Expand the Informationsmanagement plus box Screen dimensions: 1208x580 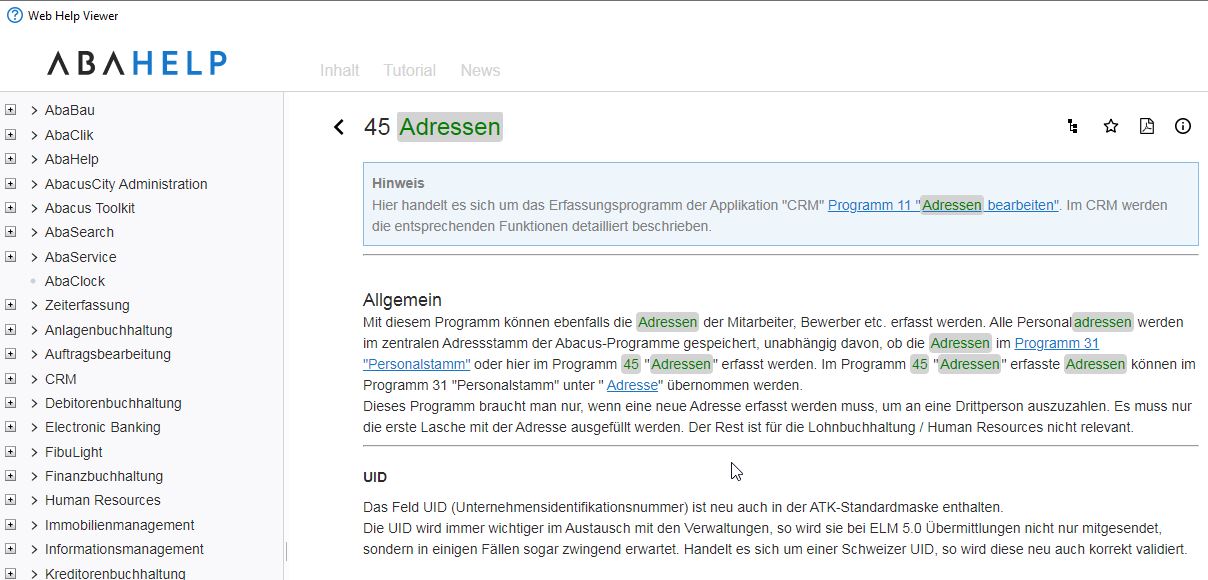coord(10,549)
